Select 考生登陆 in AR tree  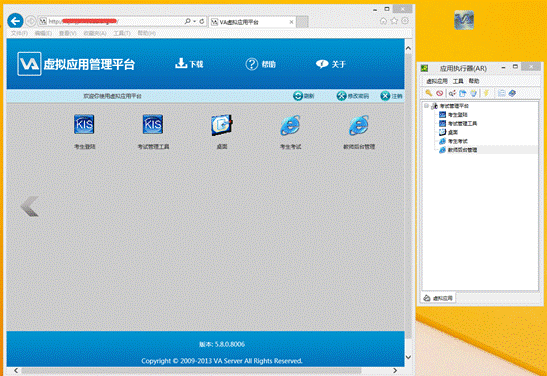point(457,115)
